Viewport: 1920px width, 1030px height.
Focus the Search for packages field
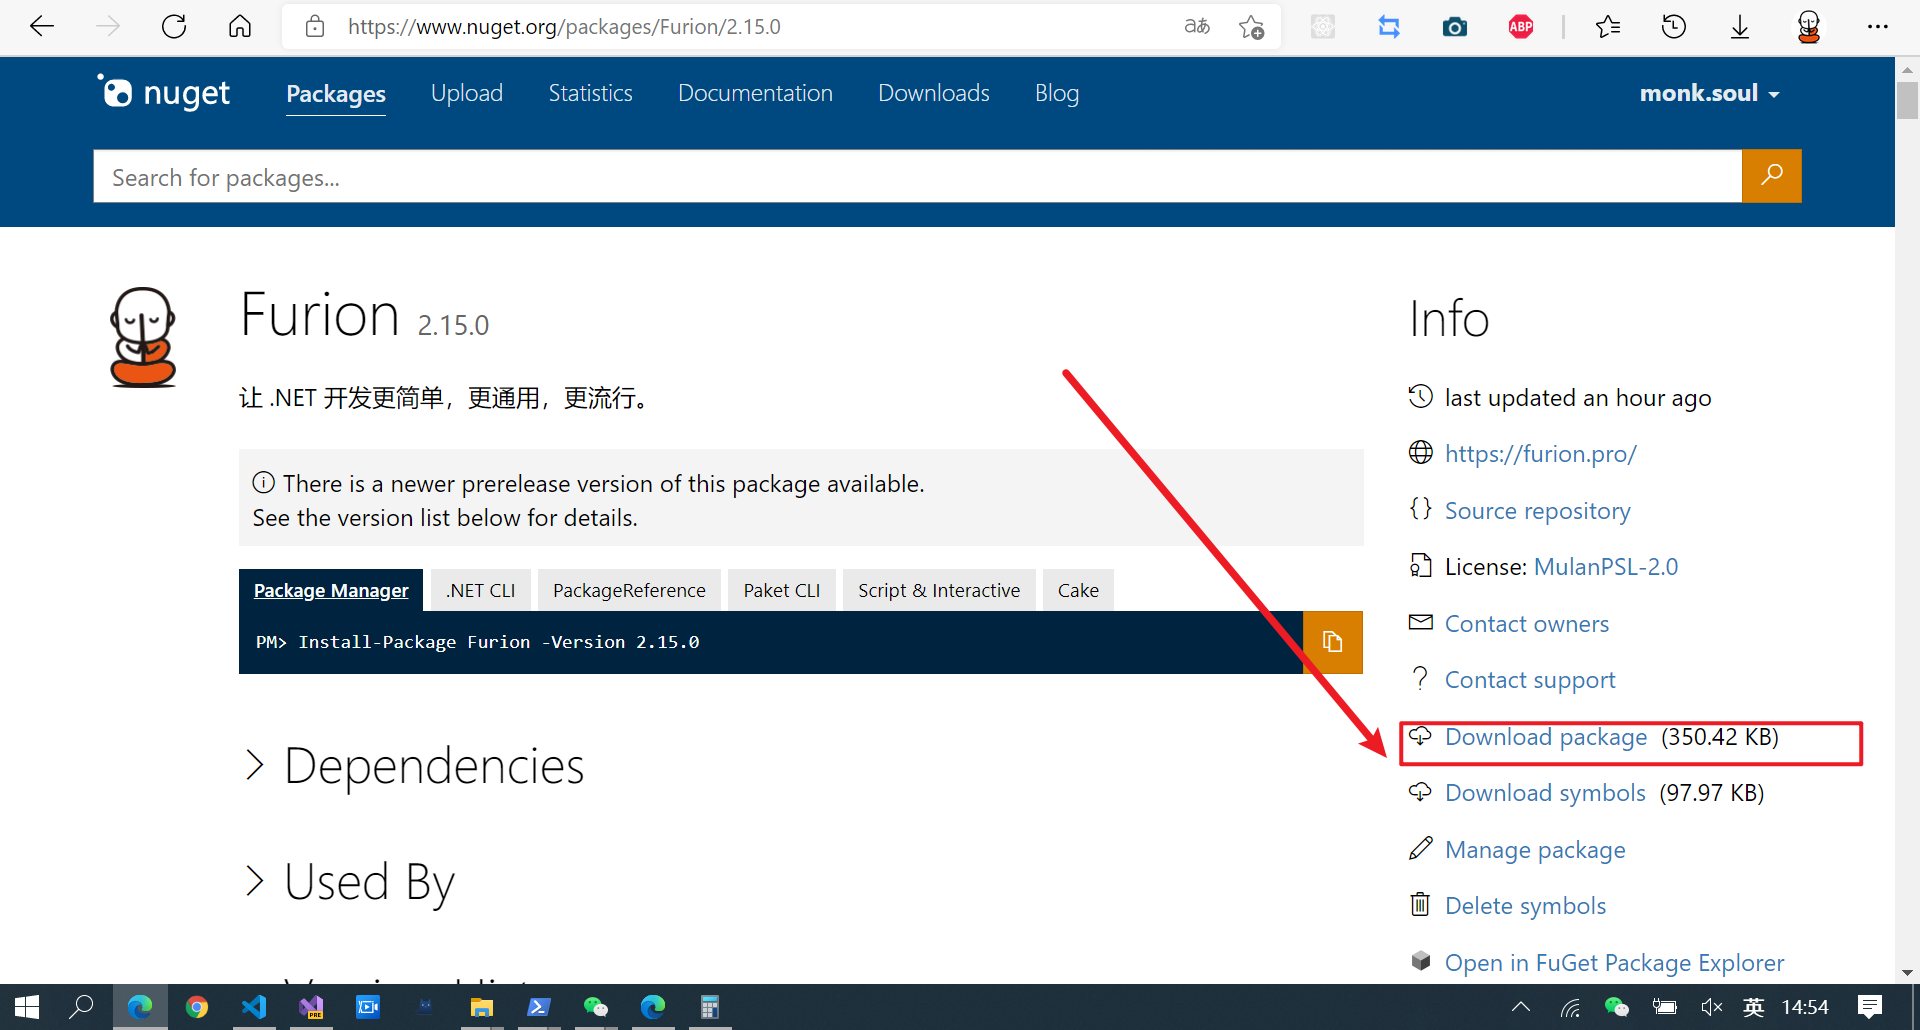coord(917,176)
